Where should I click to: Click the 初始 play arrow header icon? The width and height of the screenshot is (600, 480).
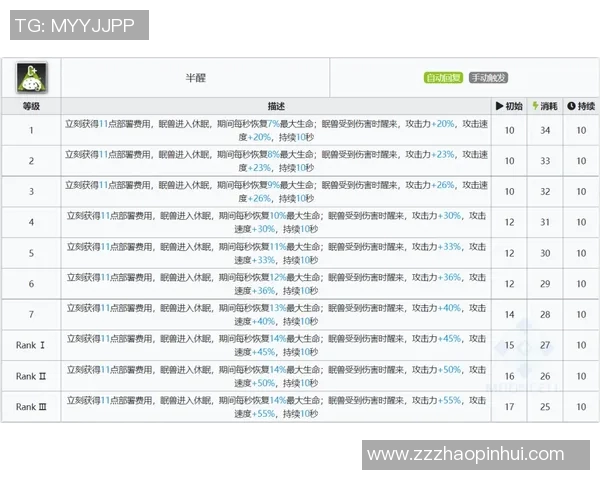(499, 106)
